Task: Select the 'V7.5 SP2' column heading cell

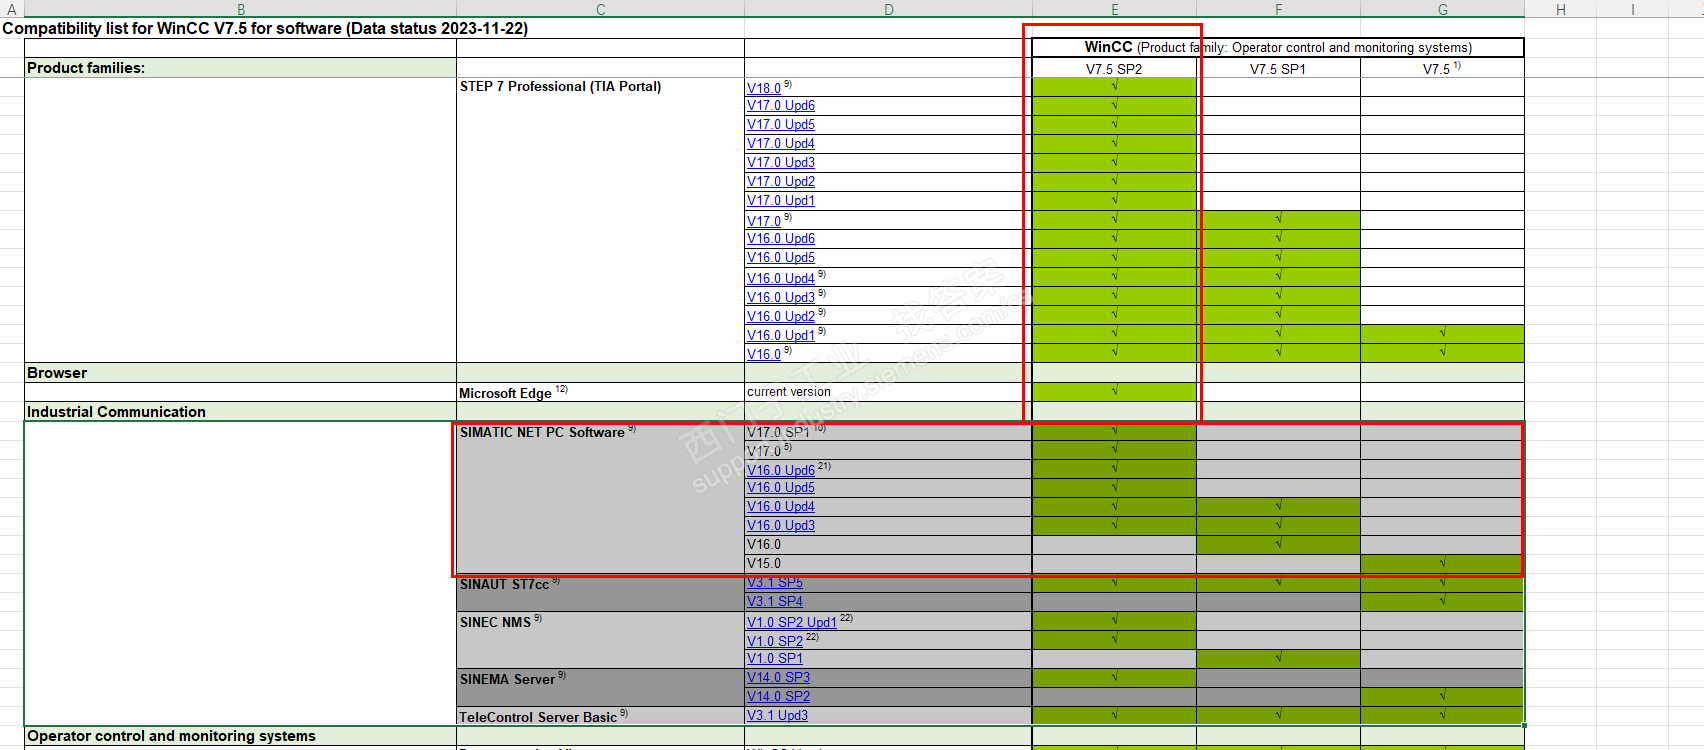Action: point(1115,68)
